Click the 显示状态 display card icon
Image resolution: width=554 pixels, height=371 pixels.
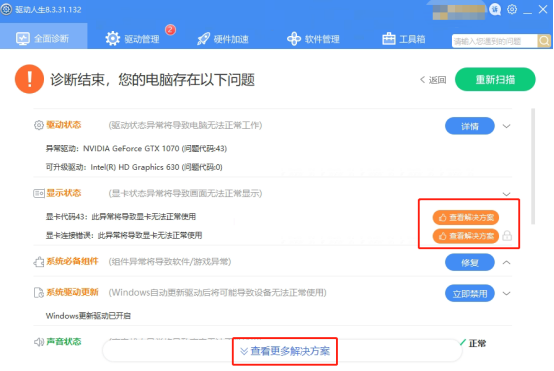[x=39, y=193]
